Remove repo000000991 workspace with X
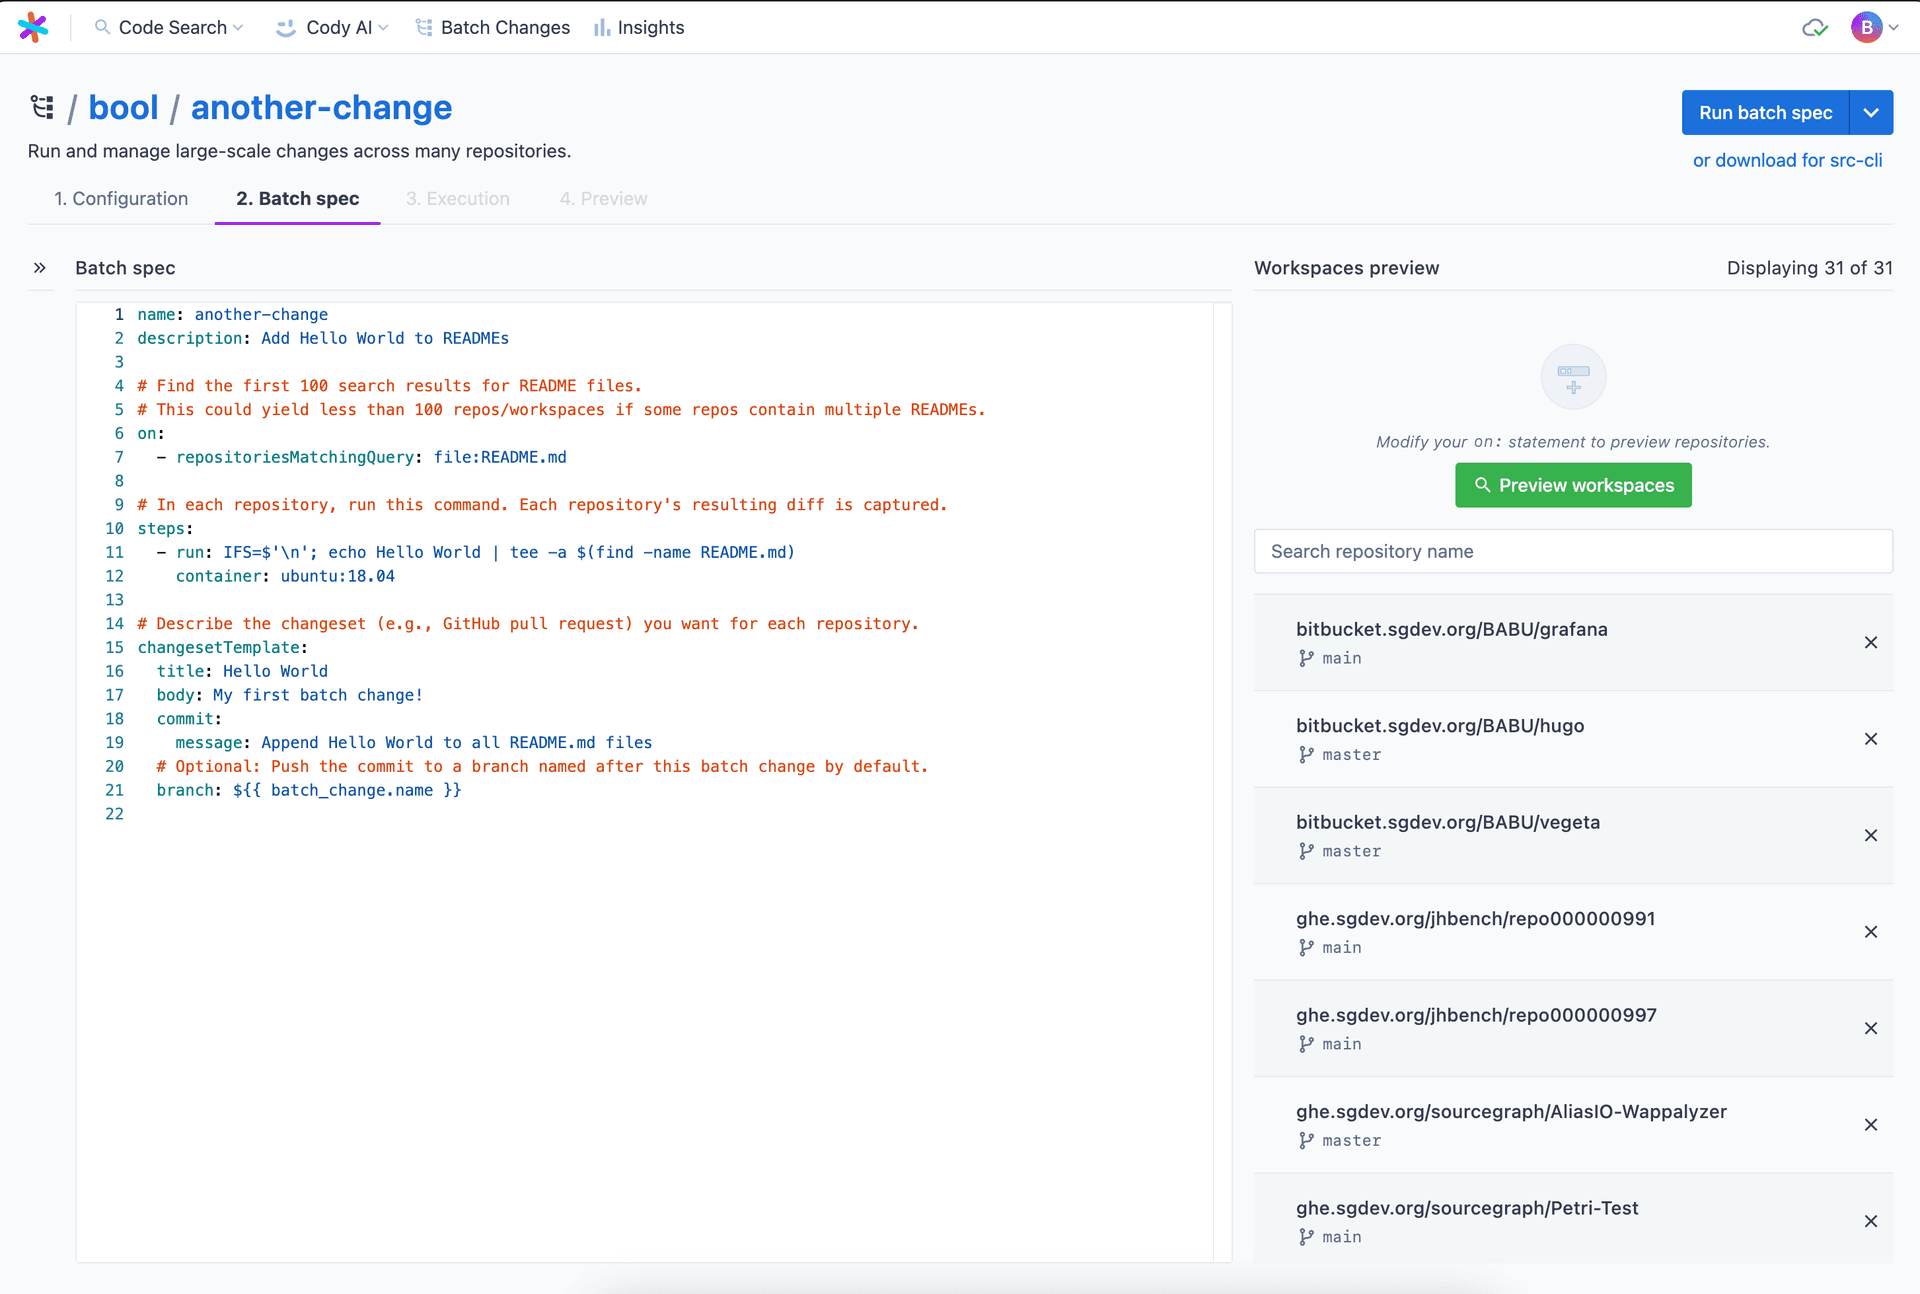Viewport: 1920px width, 1294px height. click(x=1870, y=932)
